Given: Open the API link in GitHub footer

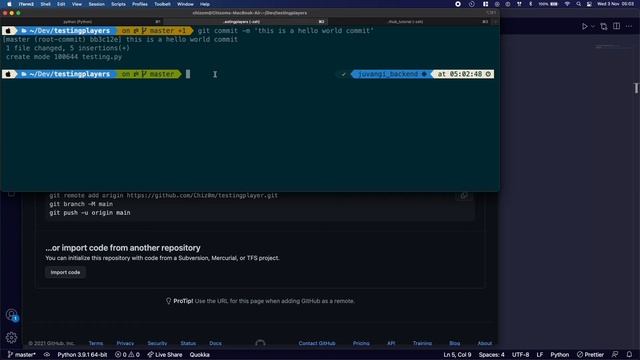Looking at the screenshot, I should 391,343.
